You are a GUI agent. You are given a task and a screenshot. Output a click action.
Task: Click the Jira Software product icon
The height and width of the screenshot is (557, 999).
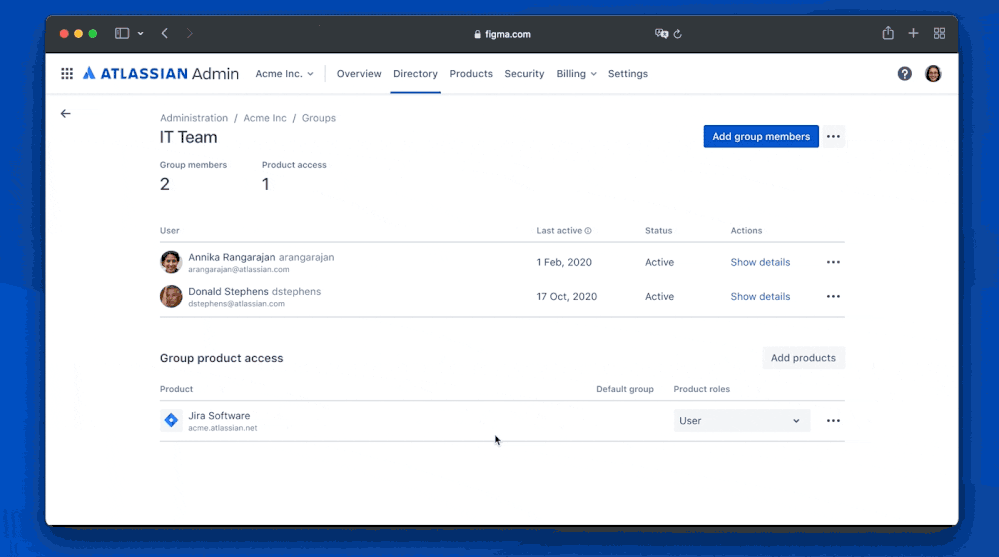coord(171,420)
